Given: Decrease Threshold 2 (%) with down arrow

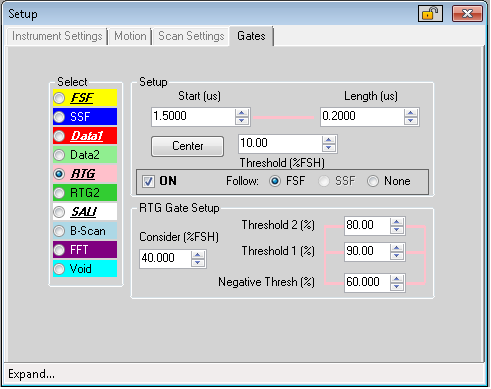Looking at the screenshot, I should [397, 230].
